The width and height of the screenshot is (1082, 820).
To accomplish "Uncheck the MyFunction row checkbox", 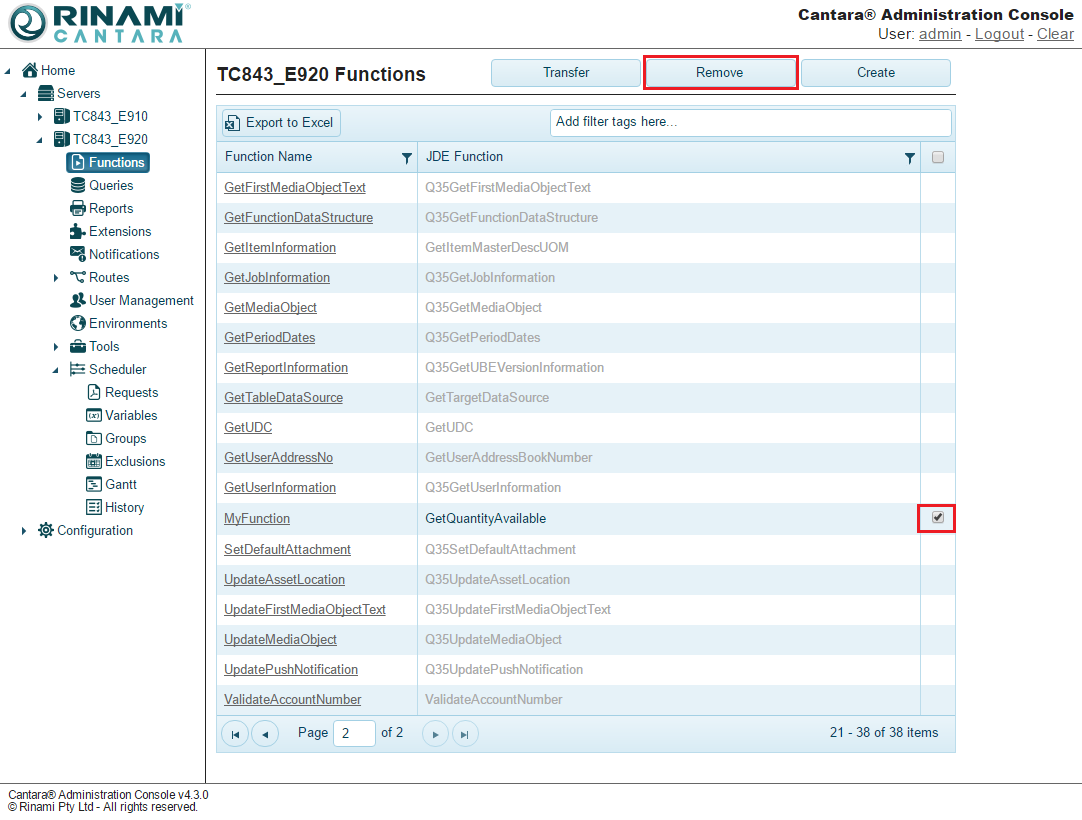I will 937,518.
